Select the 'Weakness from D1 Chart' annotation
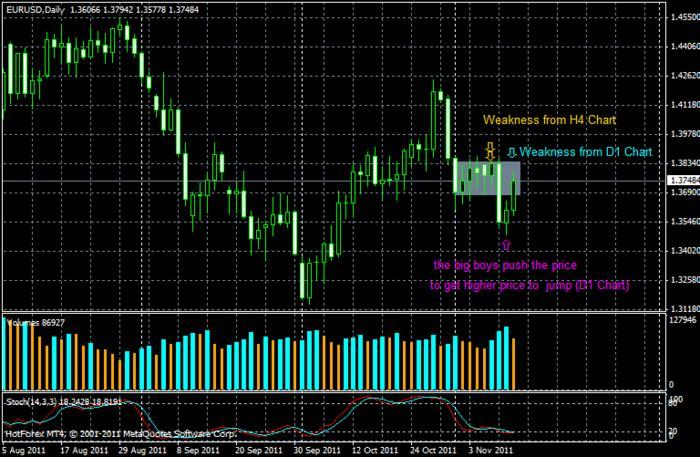Viewport: 700px width, 457px height. (x=585, y=152)
